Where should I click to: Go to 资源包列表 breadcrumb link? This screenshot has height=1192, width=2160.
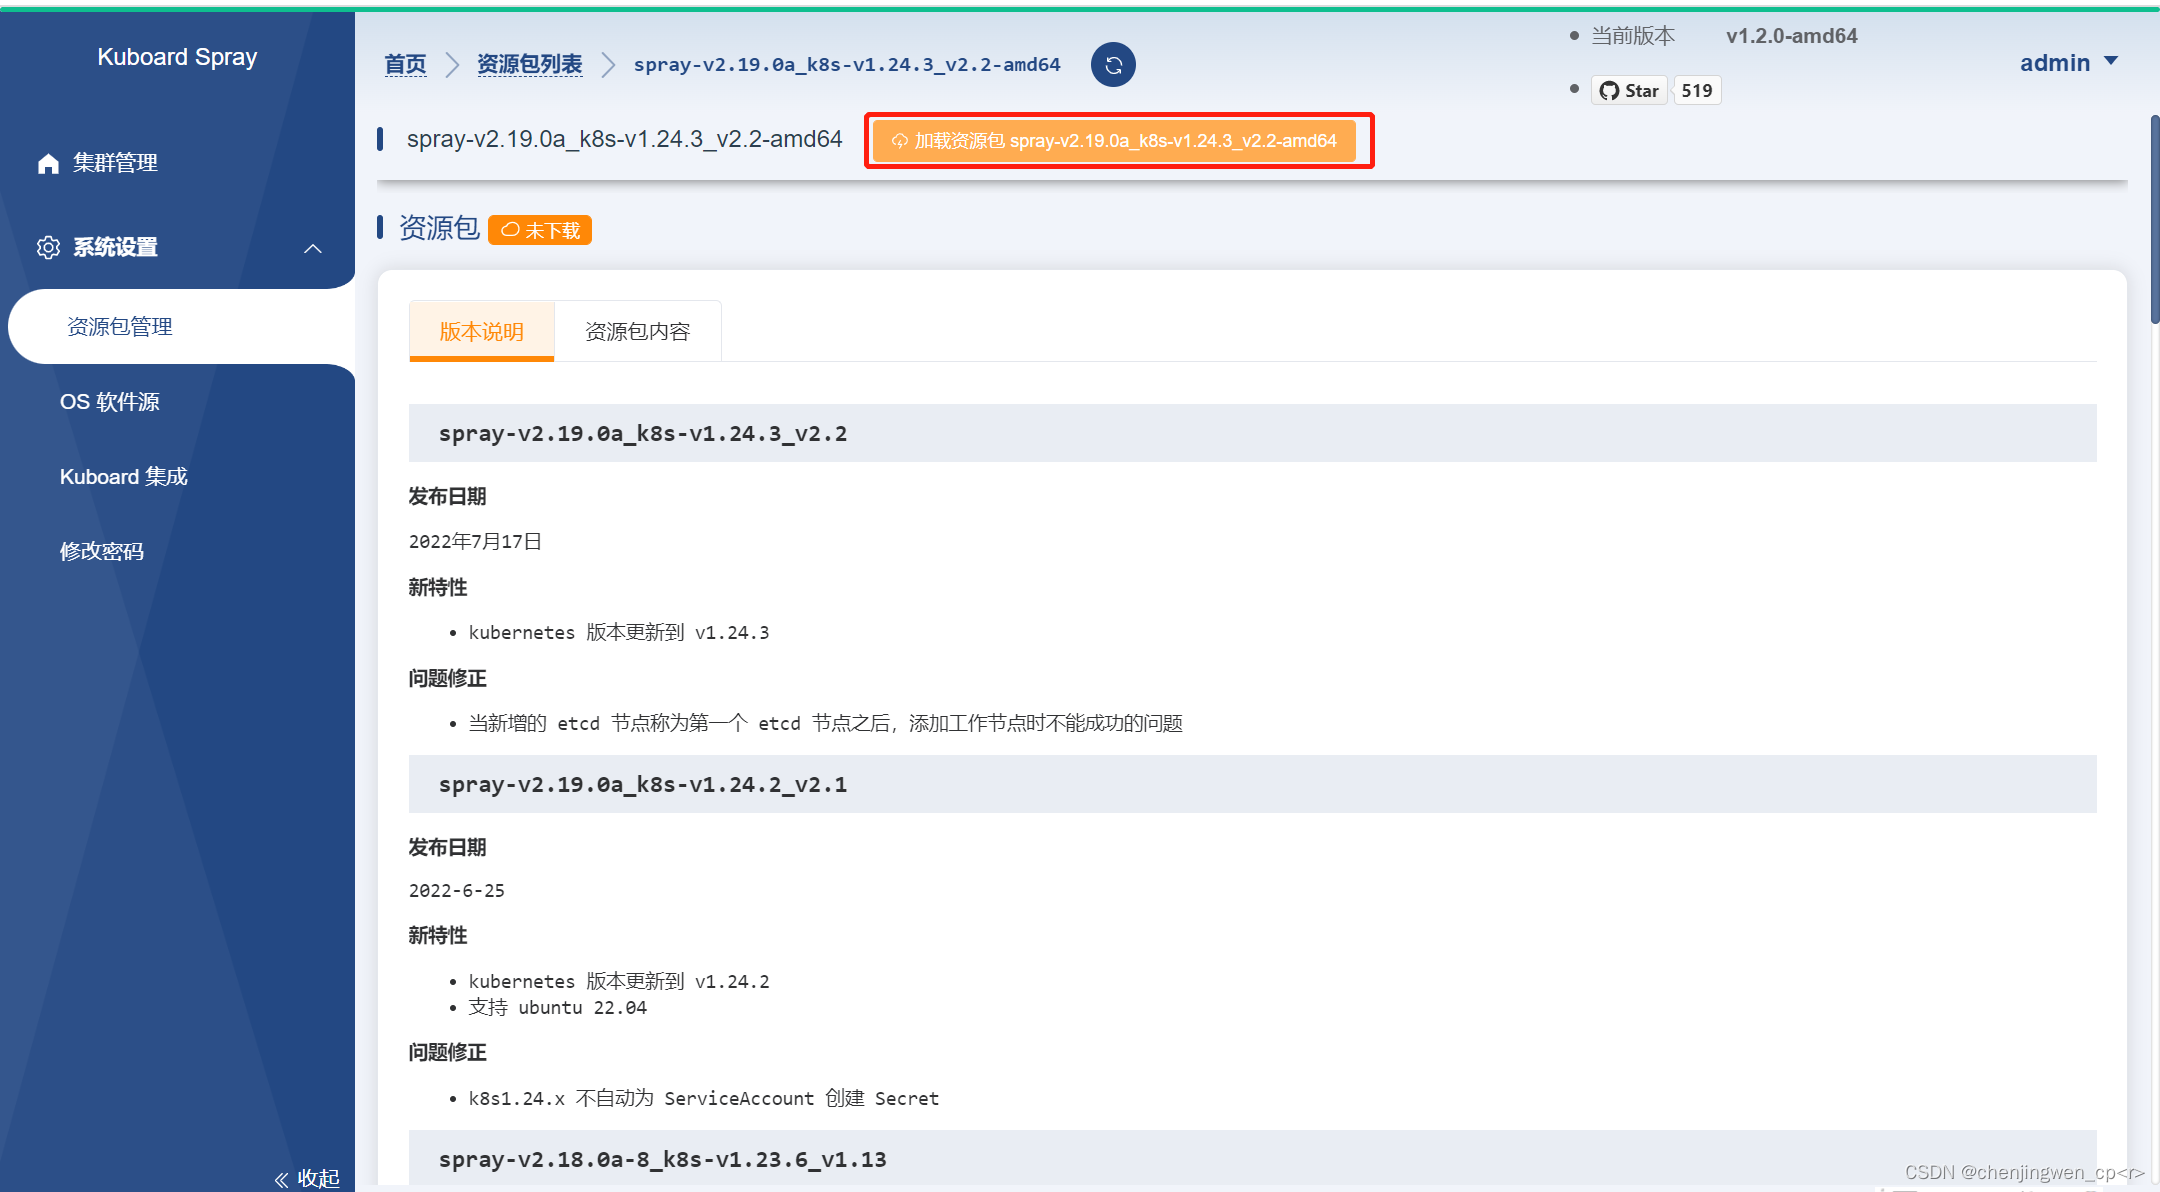530,65
